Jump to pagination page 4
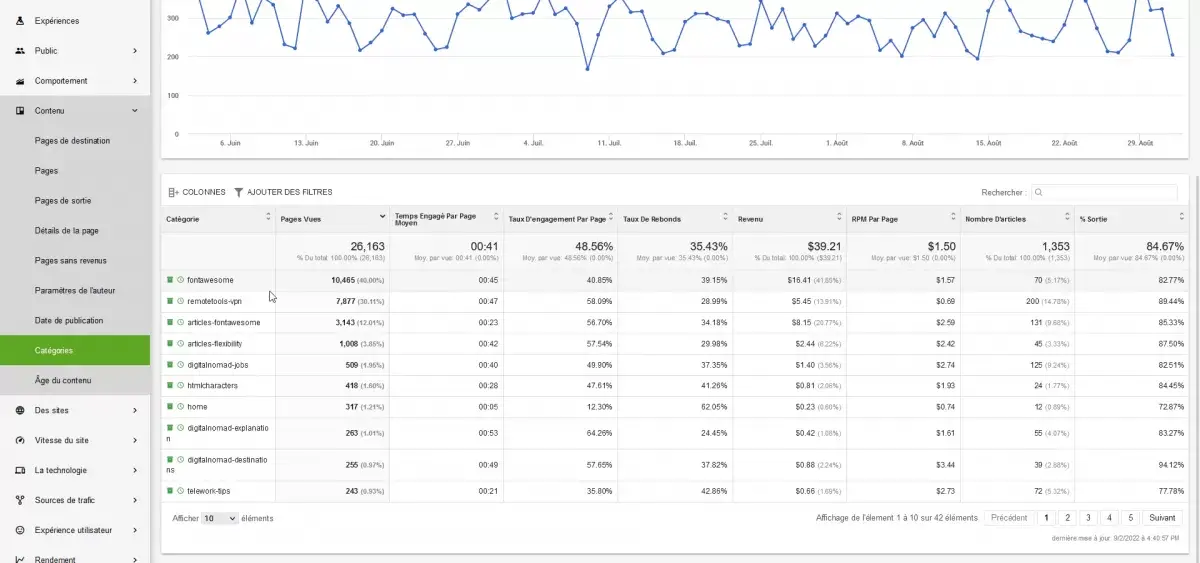1200x563 pixels. [x=1109, y=518]
